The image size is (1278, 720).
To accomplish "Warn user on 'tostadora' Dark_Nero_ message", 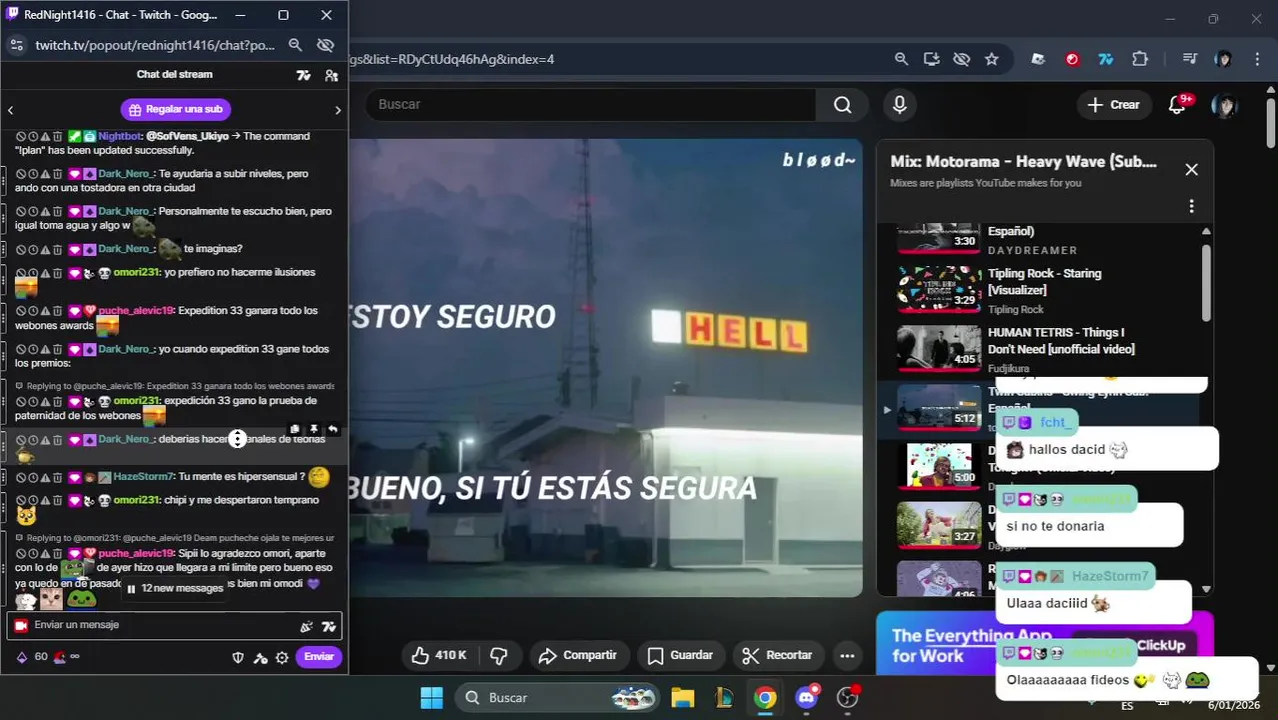I will [x=45, y=174].
